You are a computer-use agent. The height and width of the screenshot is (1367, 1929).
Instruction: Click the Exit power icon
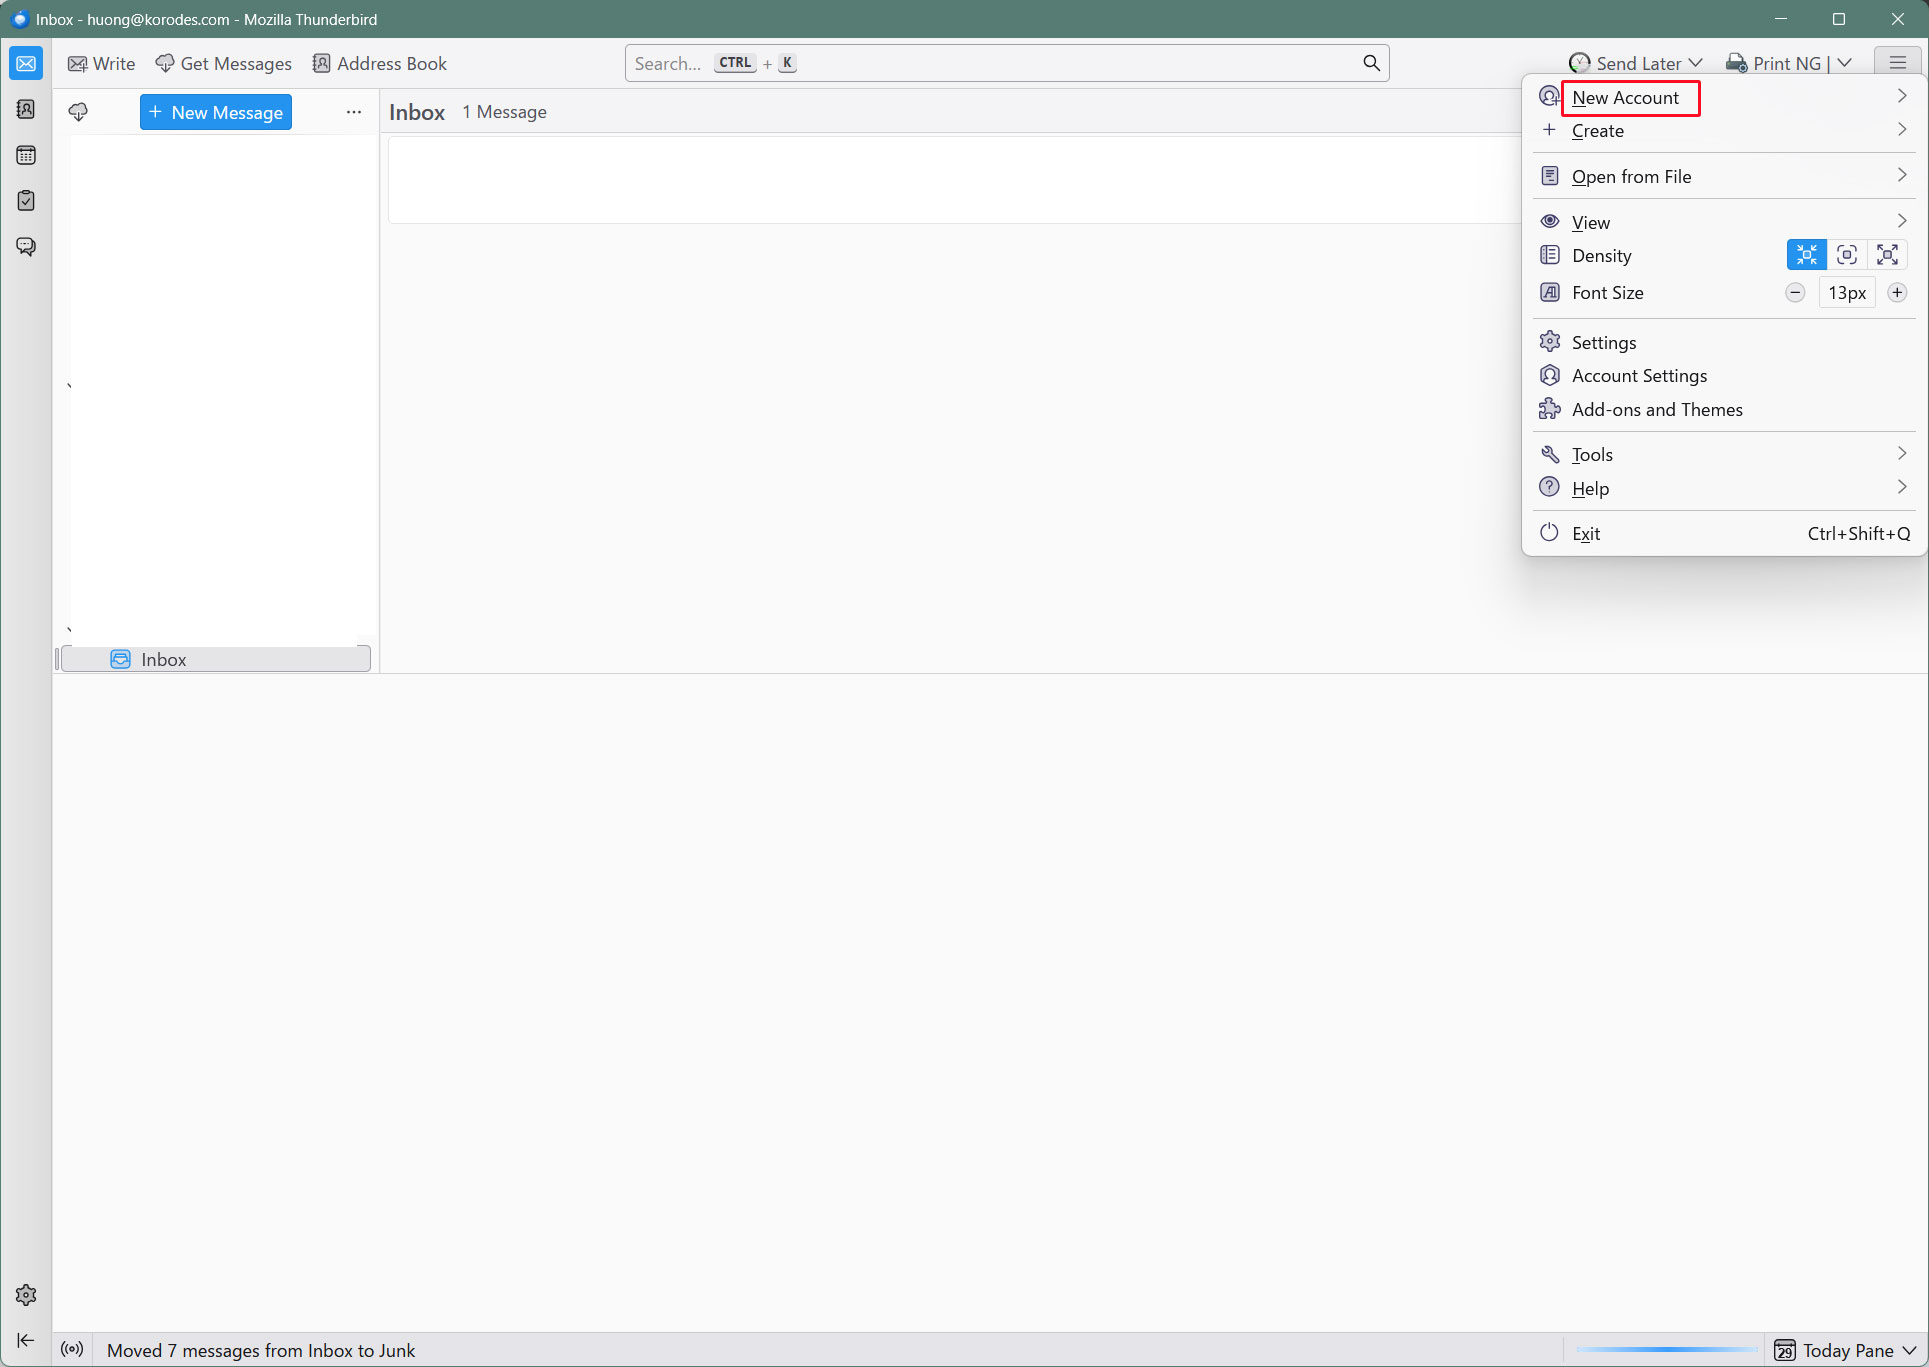[1549, 532]
